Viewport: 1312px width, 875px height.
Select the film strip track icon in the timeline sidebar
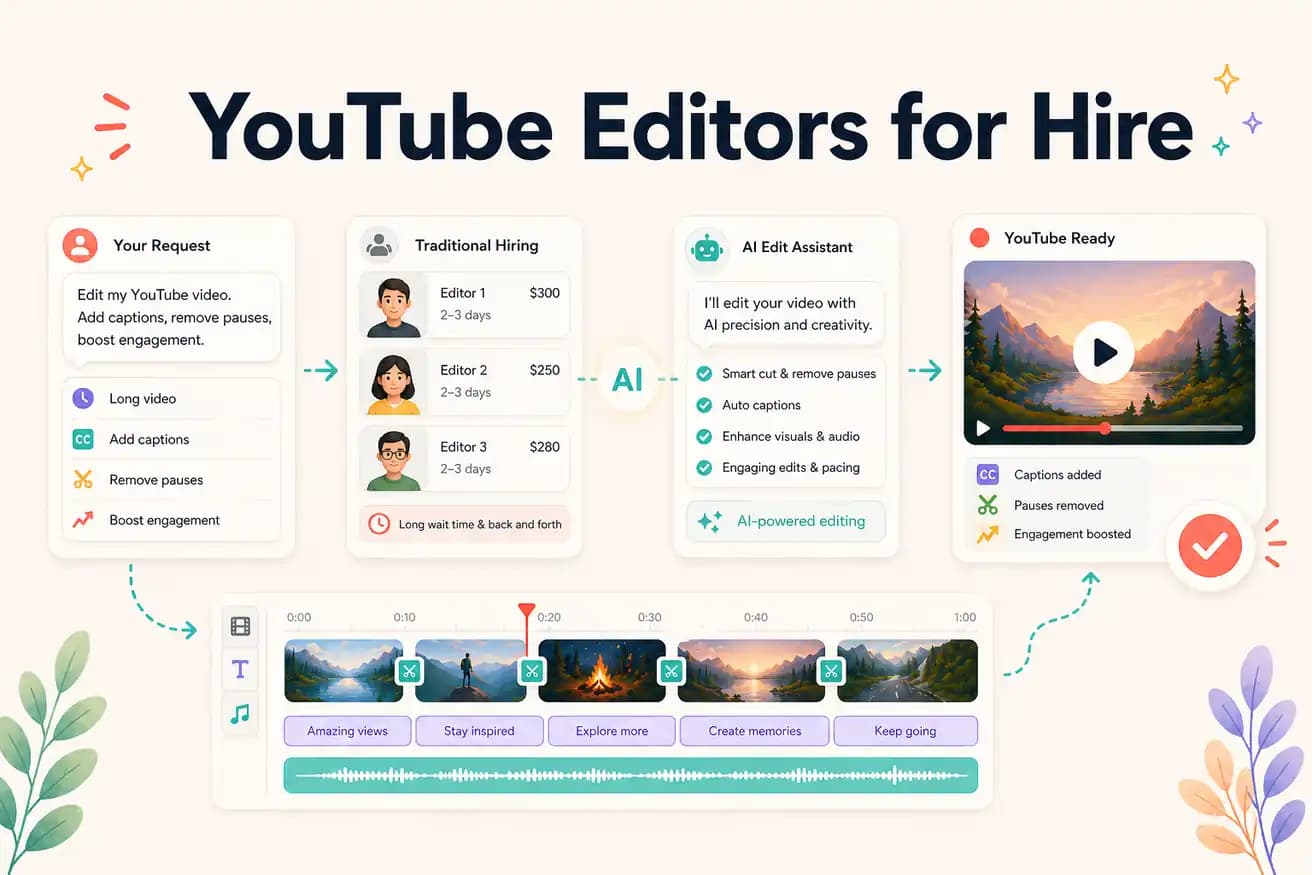(240, 625)
